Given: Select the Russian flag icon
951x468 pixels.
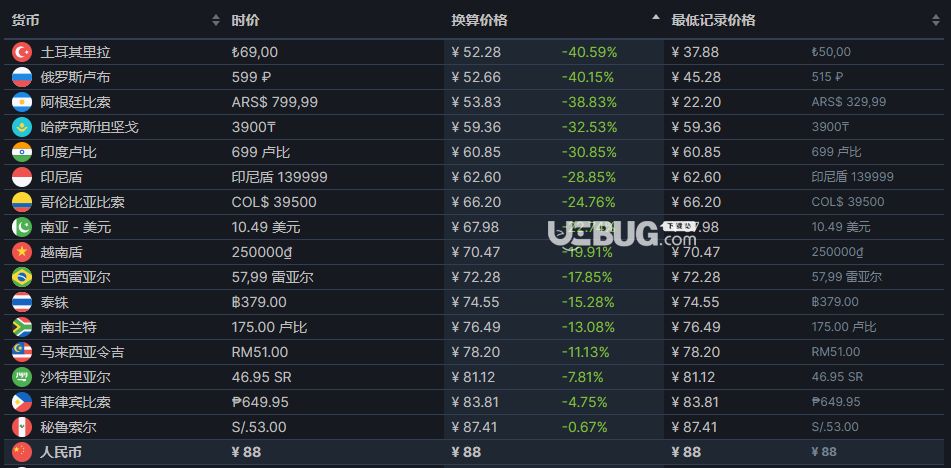Looking at the screenshot, I should 22,77.
